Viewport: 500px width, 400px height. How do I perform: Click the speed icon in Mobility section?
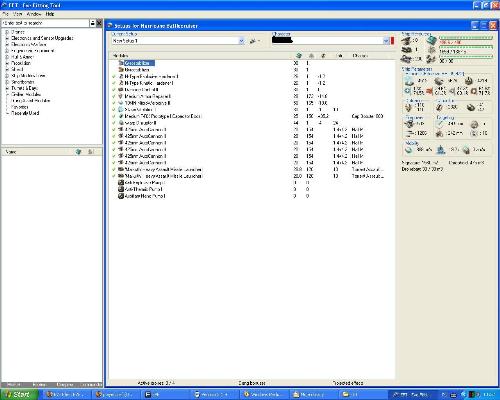pyautogui.click(x=409, y=150)
